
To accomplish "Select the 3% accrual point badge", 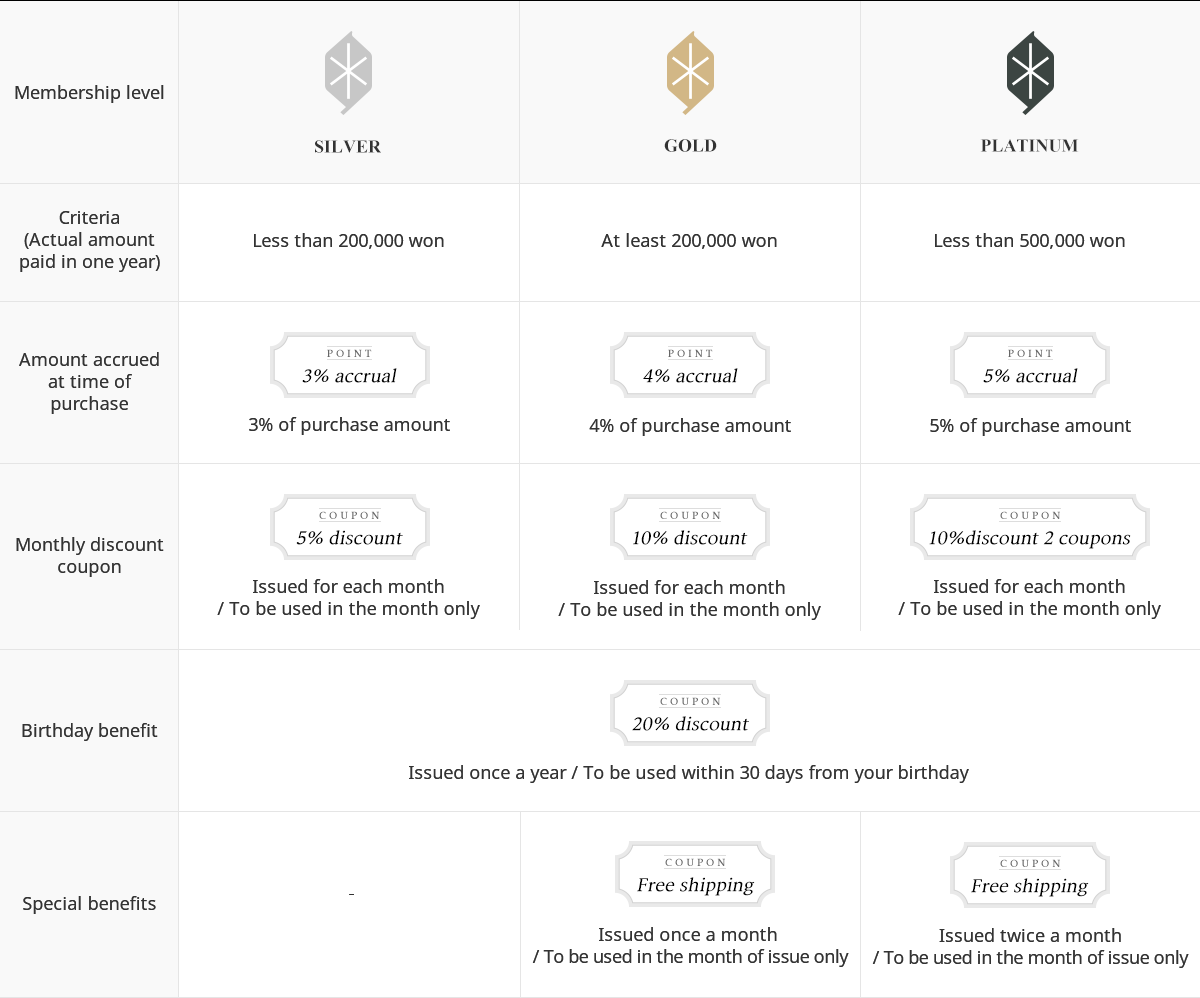I will click(349, 366).
